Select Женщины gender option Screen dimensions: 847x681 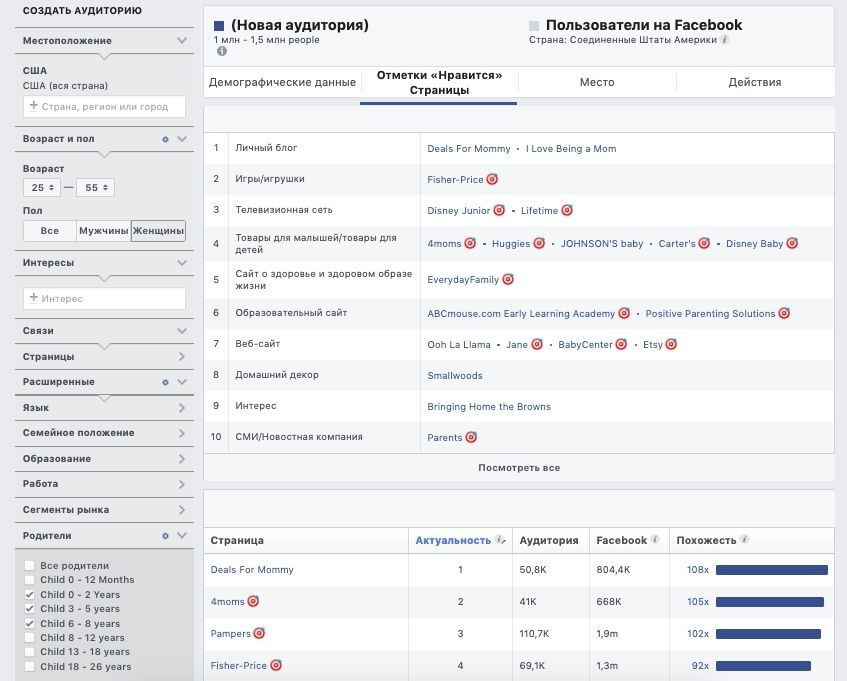pyautogui.click(x=158, y=231)
